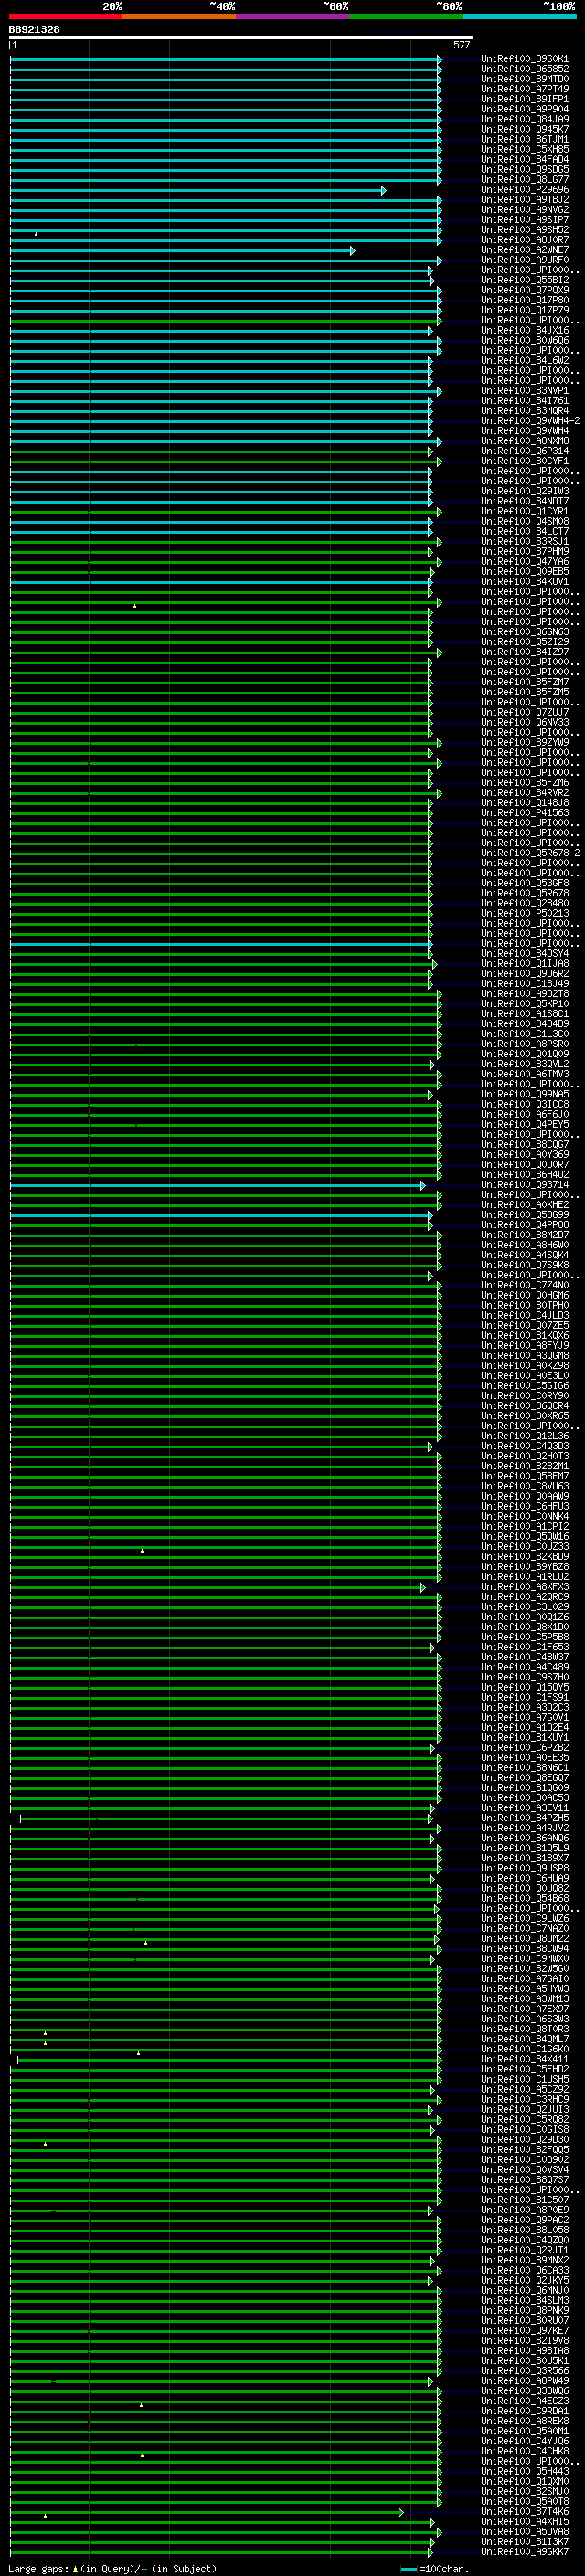This screenshot has width=585, height=2576.
Task: Select hit label UniRef100_Q945K7
Action: pos(525,129)
